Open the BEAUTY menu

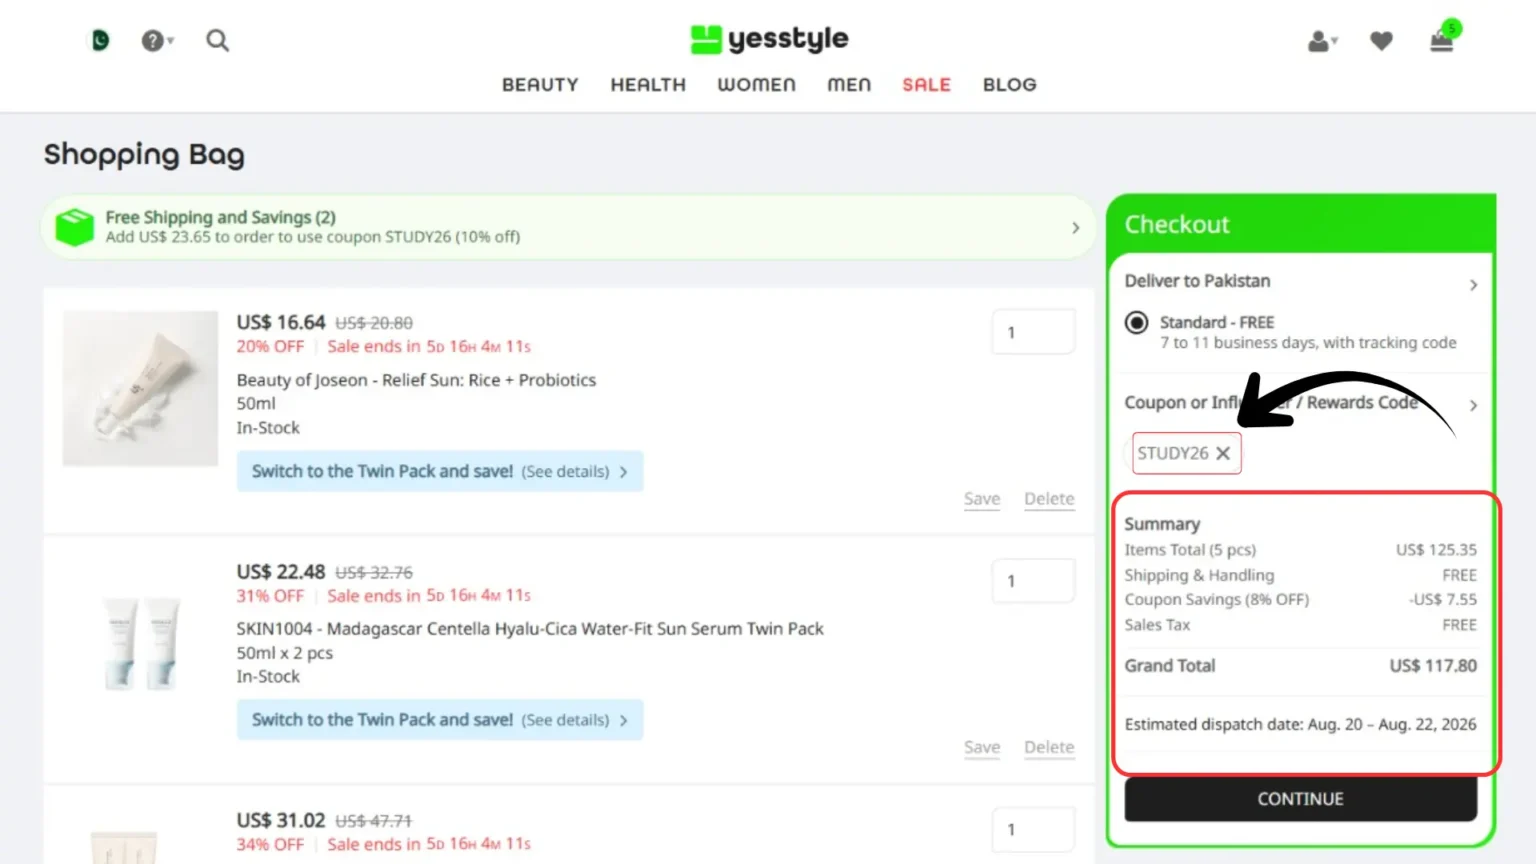pos(540,85)
